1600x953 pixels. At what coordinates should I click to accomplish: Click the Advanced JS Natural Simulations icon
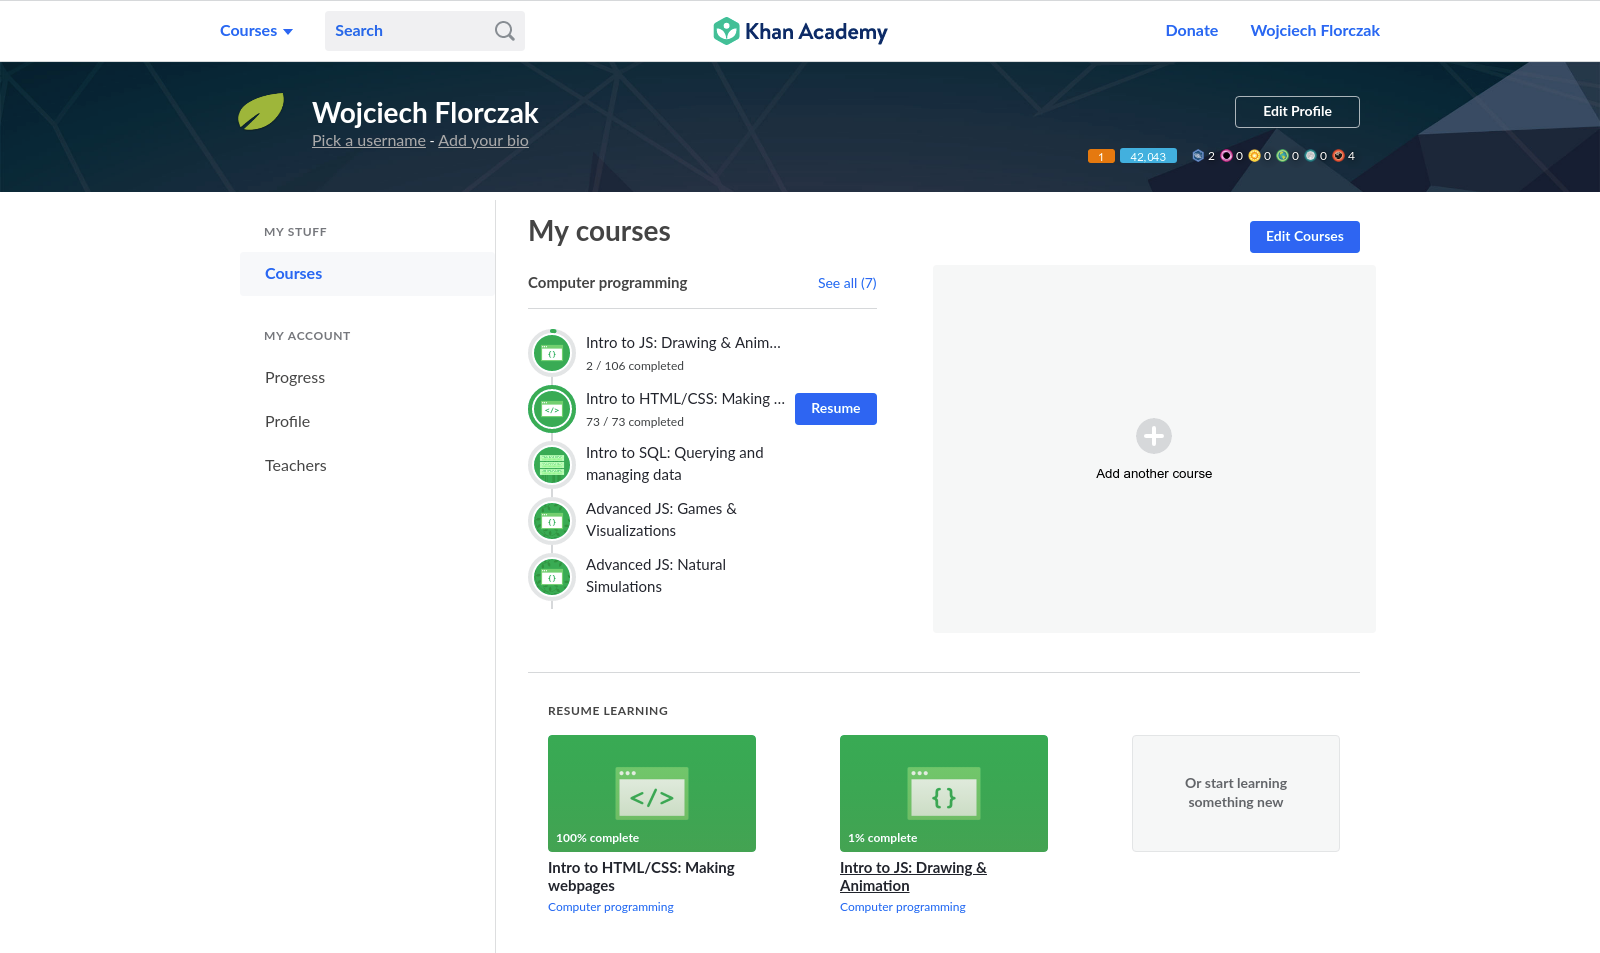(x=552, y=577)
